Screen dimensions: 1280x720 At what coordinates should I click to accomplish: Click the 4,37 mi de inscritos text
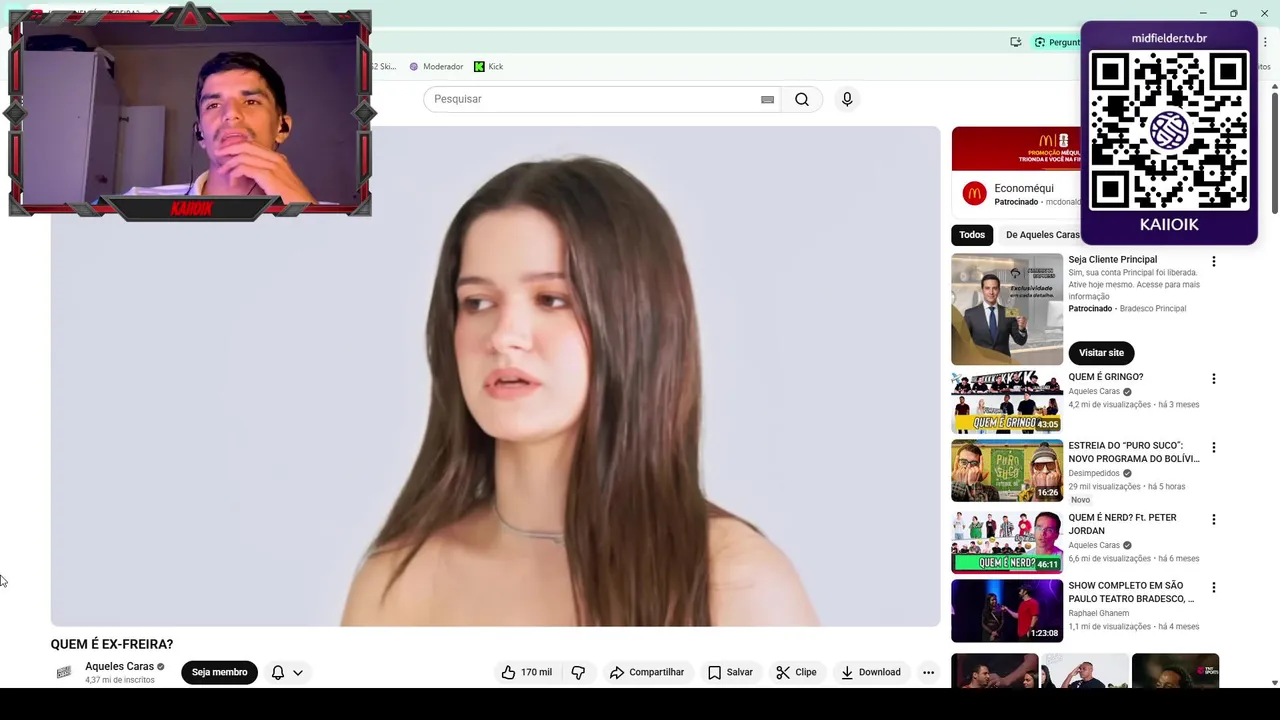120,680
